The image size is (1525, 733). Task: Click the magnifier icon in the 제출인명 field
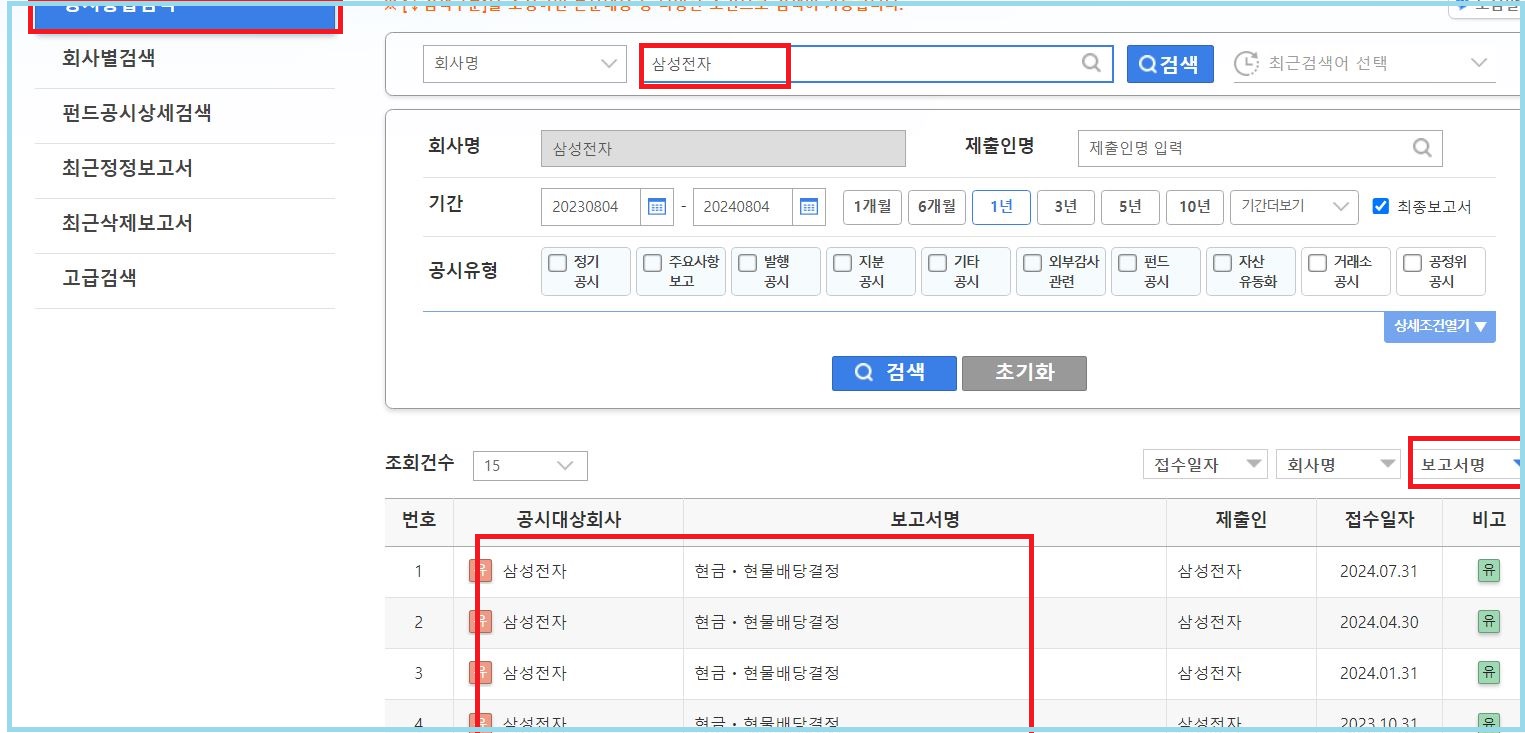pos(1422,148)
